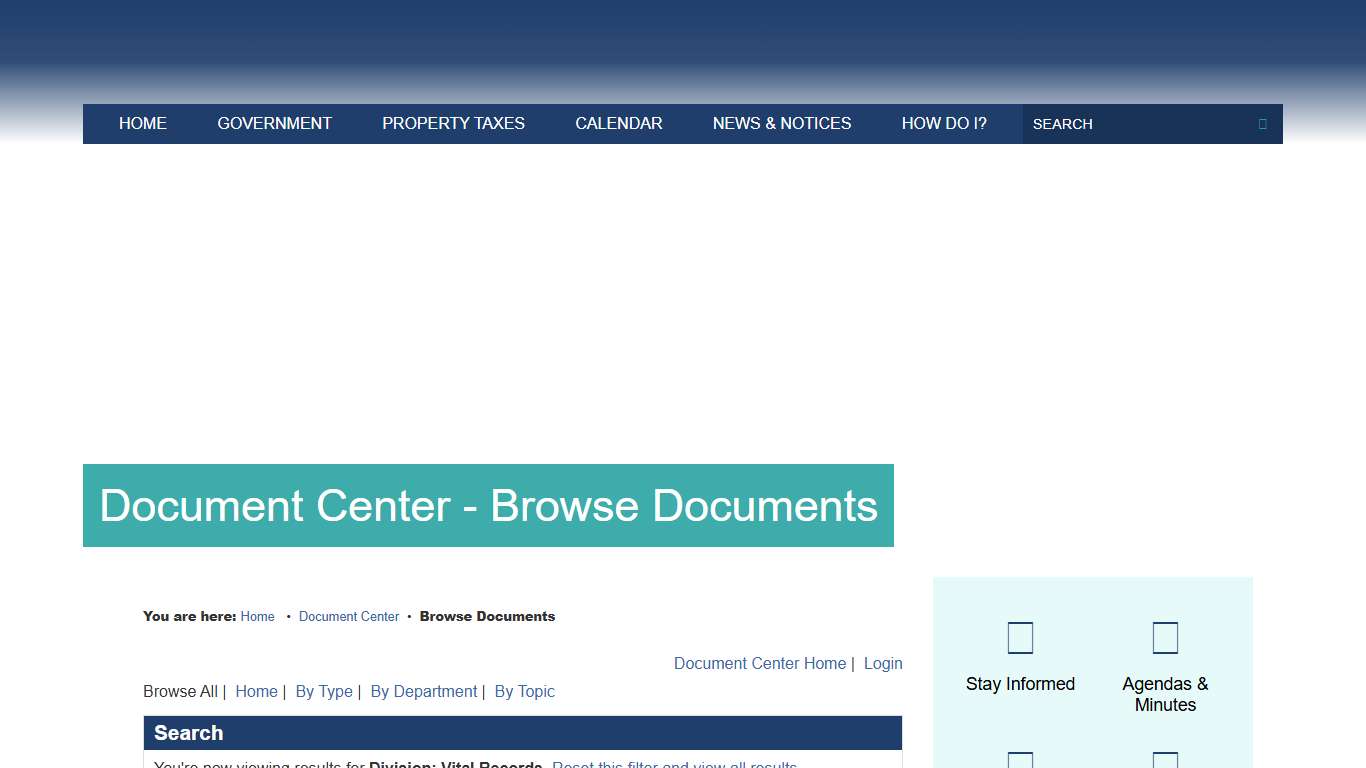The height and width of the screenshot is (768, 1366).
Task: Switch to the By Department browse tab
Action: [423, 691]
